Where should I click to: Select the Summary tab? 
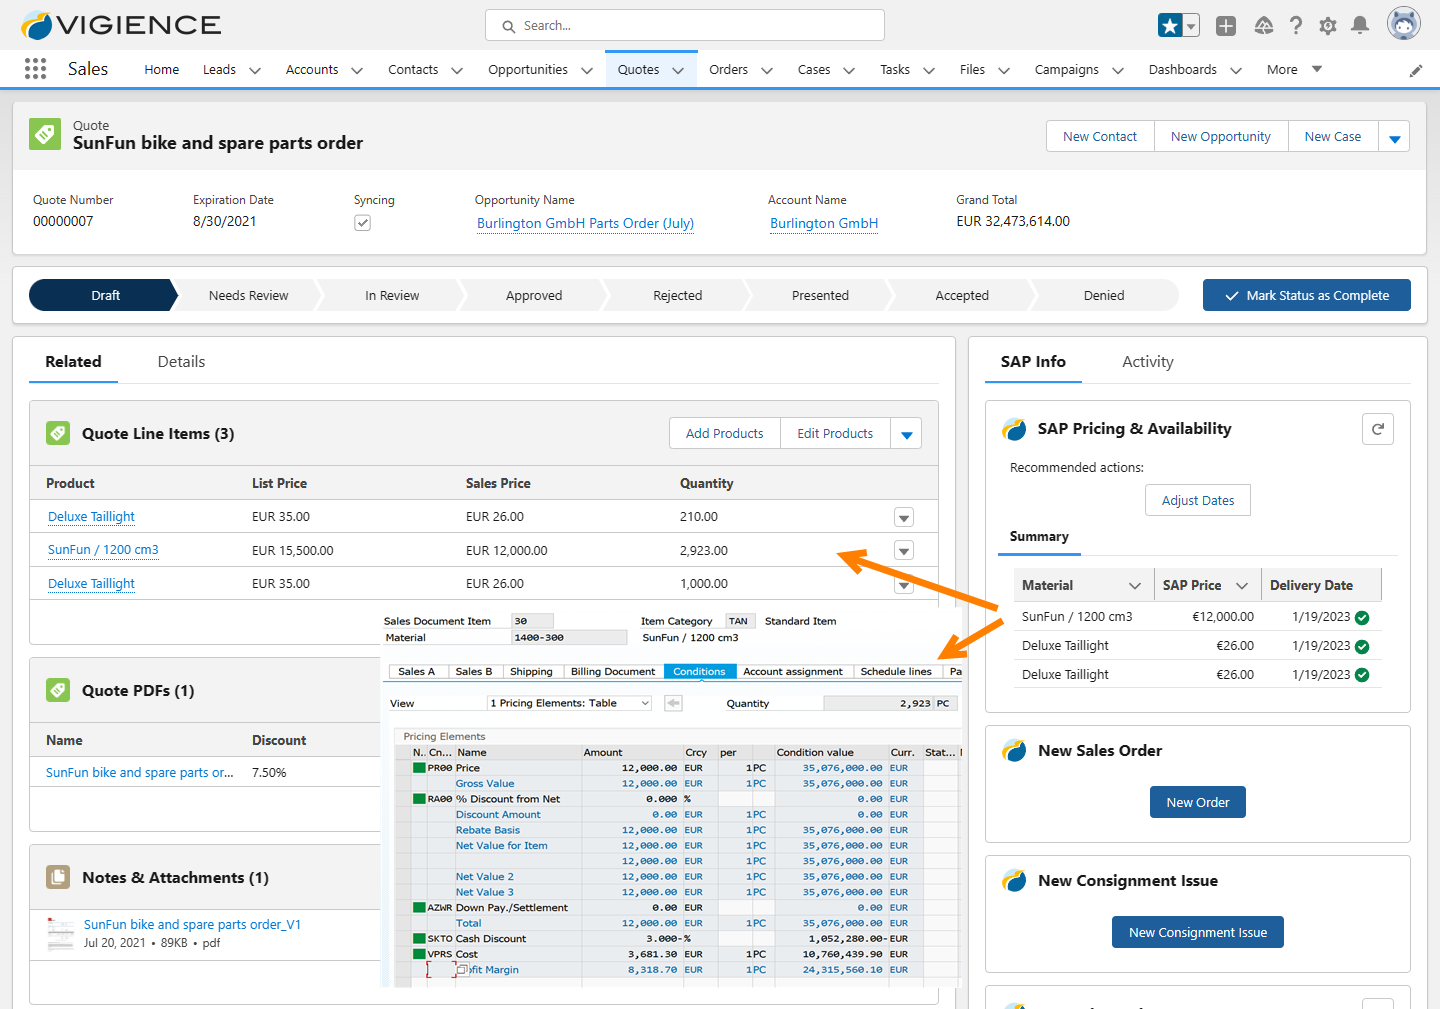click(1039, 537)
